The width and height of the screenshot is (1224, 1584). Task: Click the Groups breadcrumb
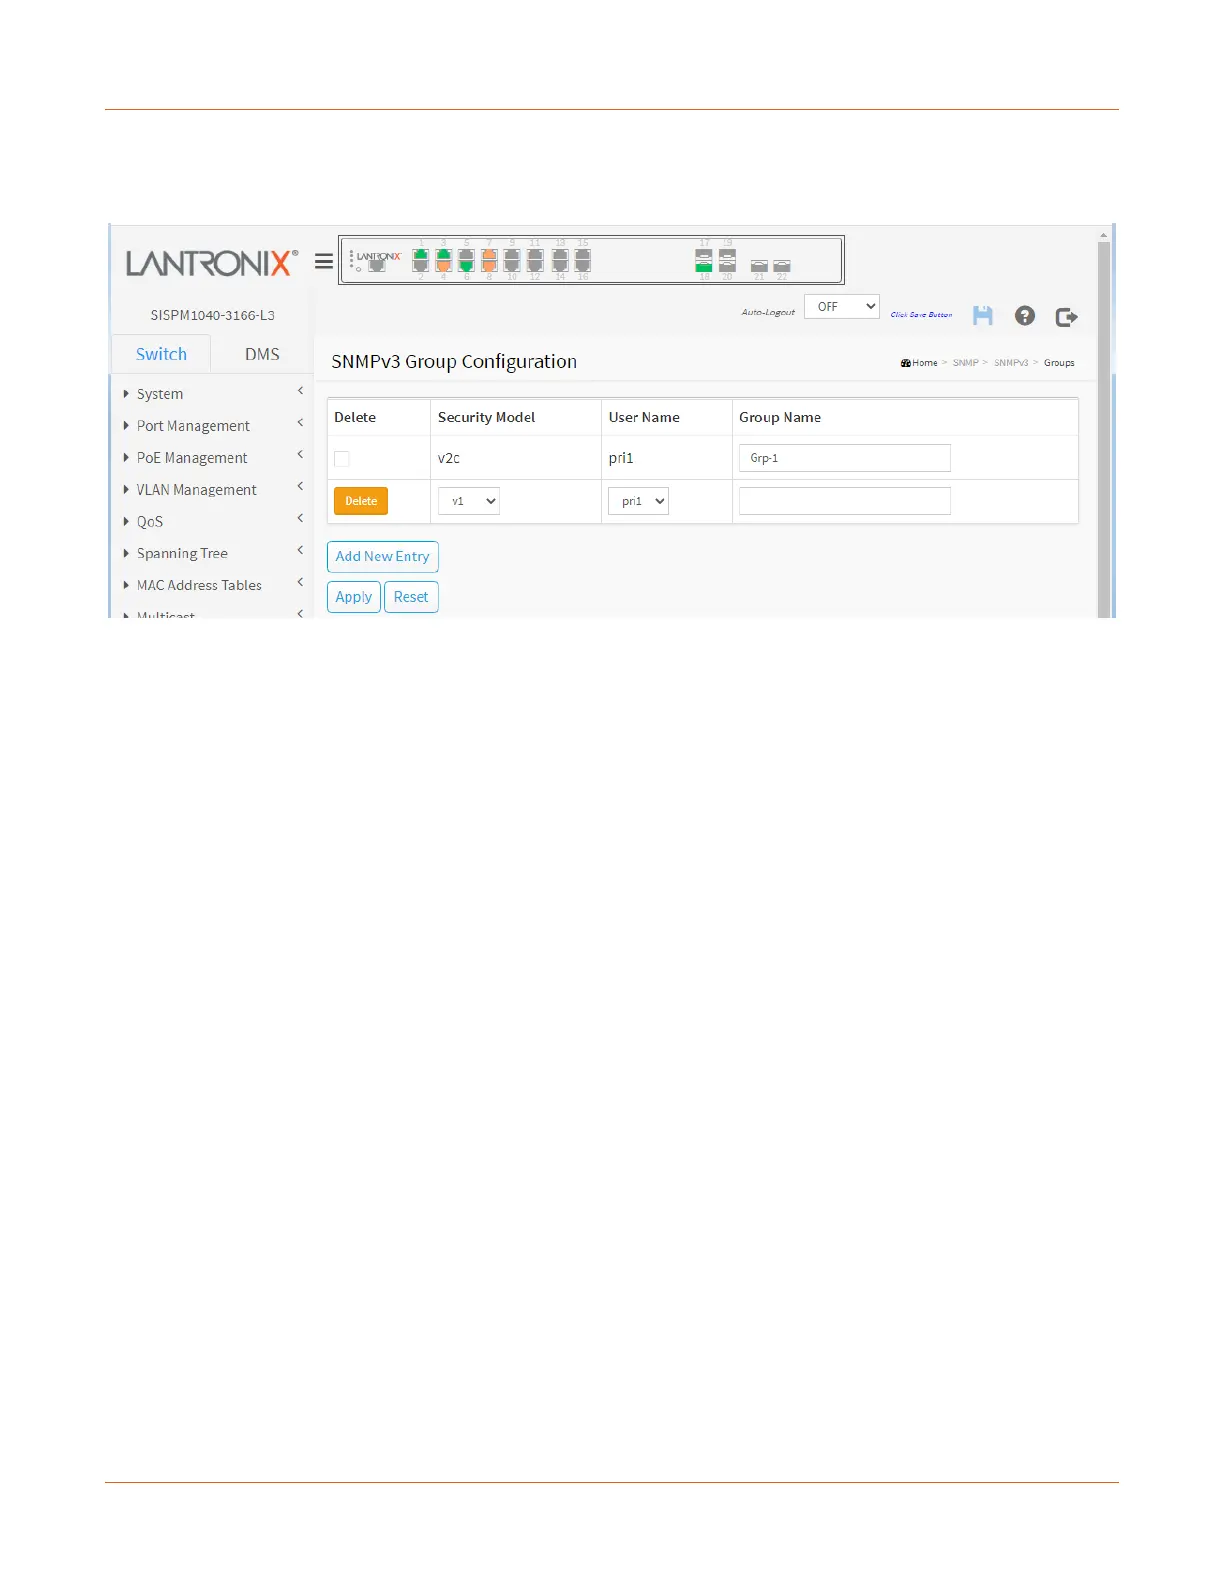pos(1059,363)
